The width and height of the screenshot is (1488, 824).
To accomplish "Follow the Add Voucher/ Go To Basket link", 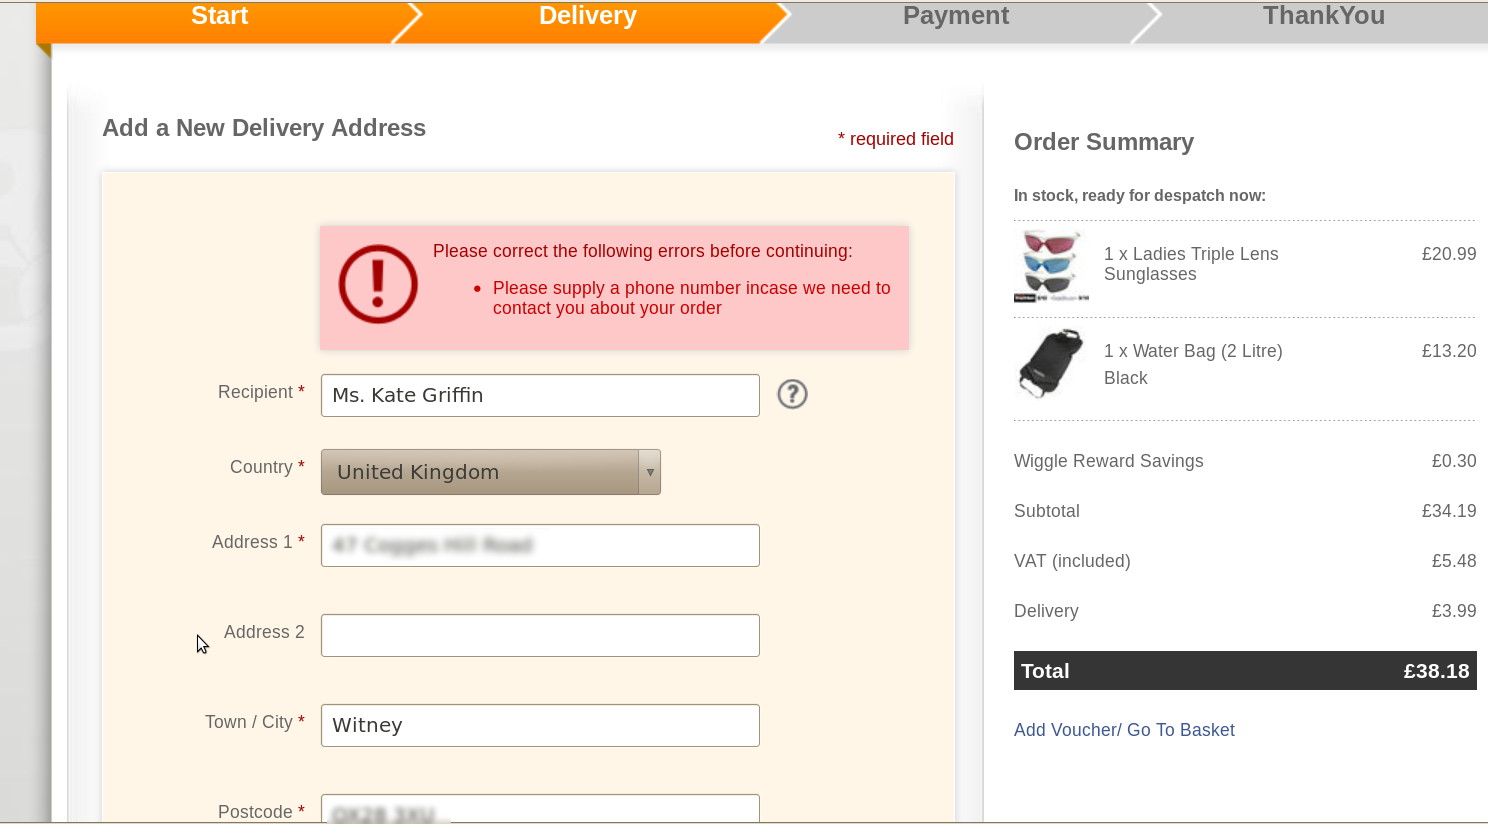I will click(1124, 730).
